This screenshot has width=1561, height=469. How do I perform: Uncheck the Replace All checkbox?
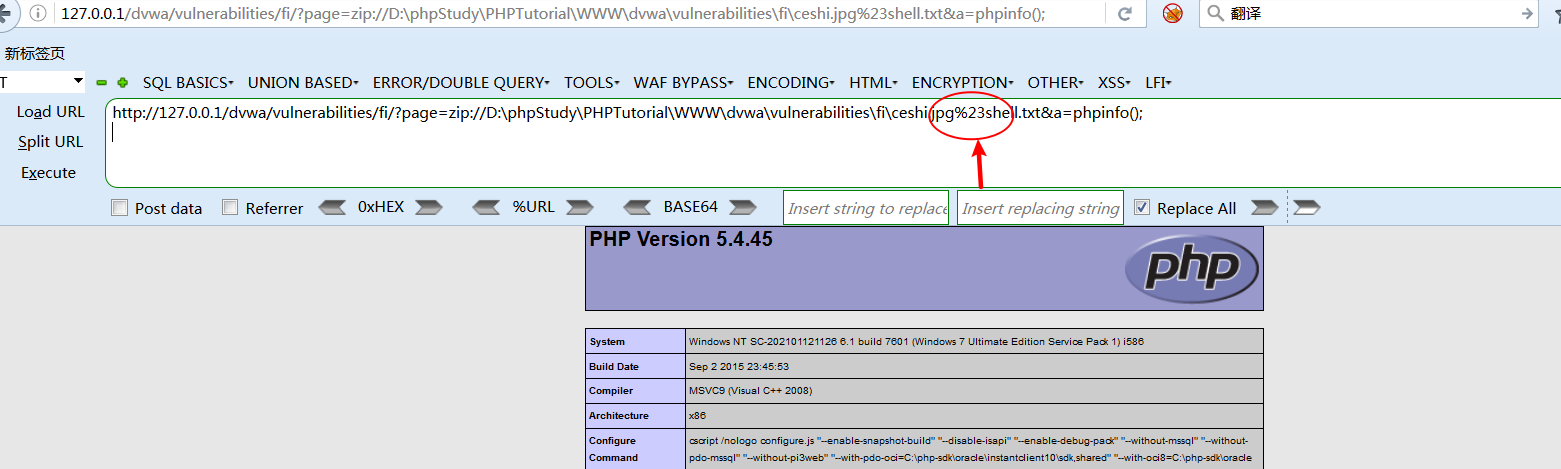(1142, 208)
